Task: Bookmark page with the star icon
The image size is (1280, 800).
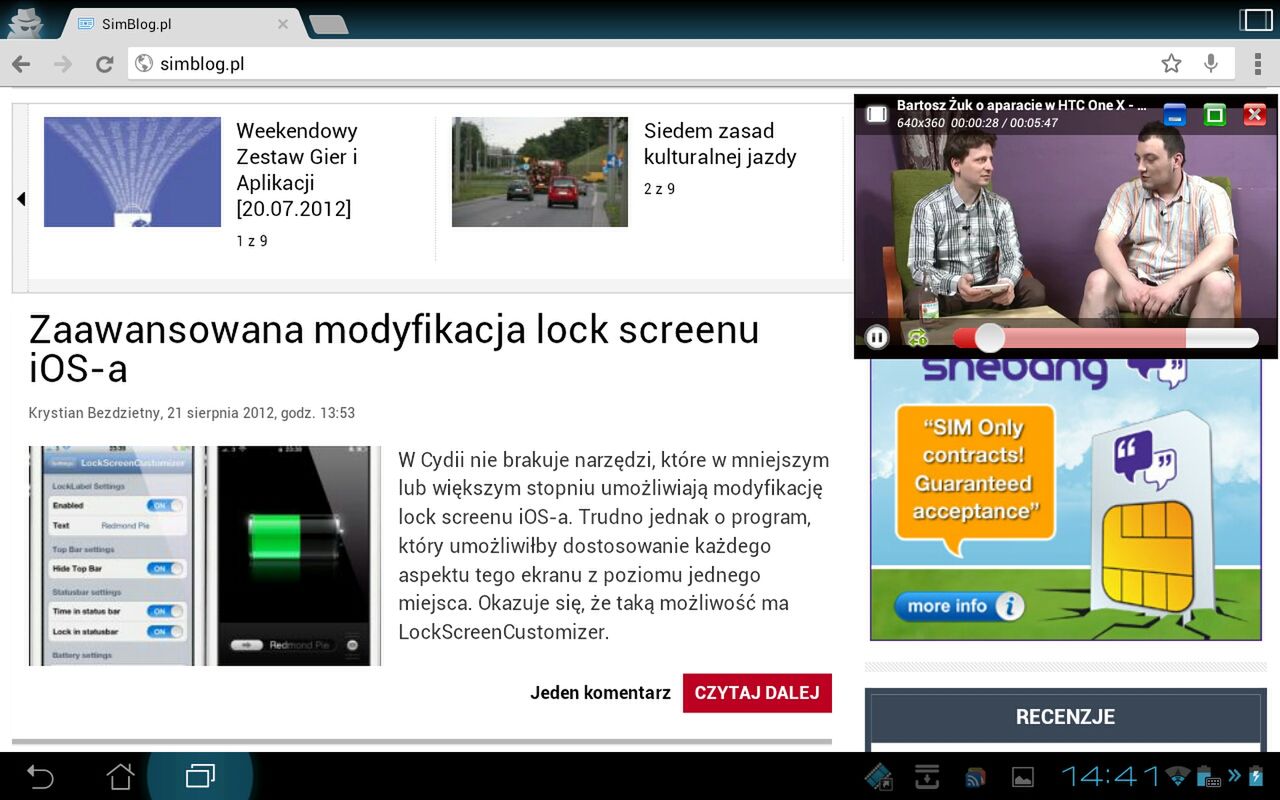Action: (1171, 64)
